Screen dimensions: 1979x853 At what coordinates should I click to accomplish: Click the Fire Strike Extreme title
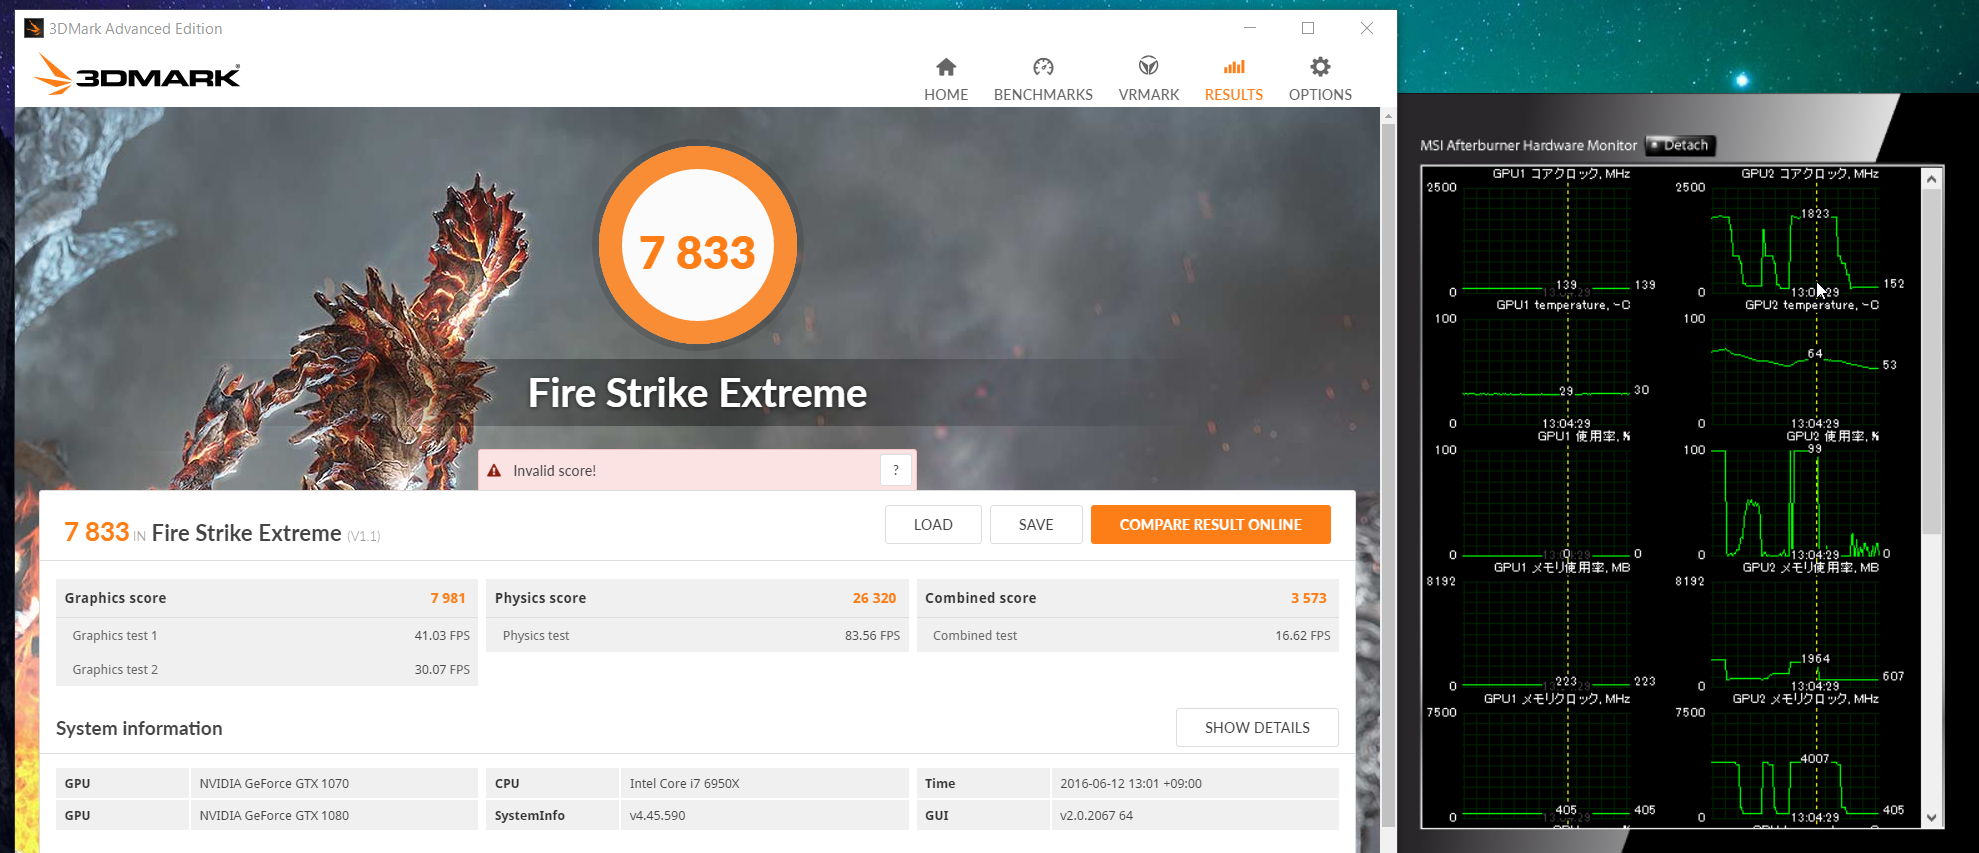click(697, 393)
